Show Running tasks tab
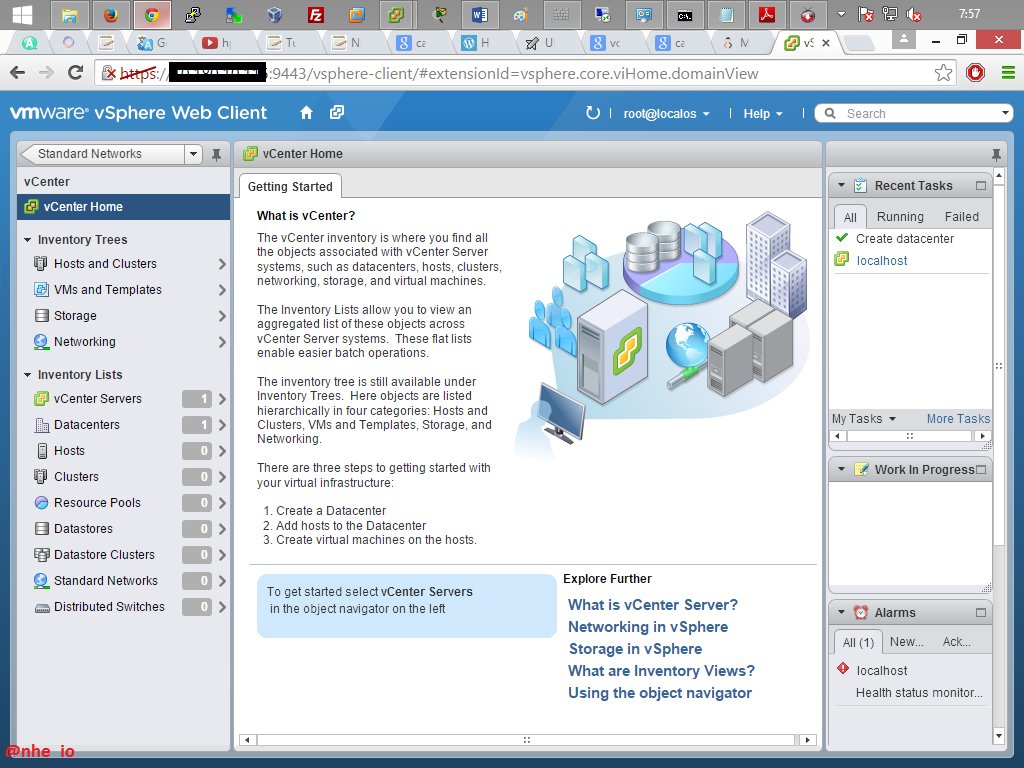1024x768 pixels. click(900, 217)
